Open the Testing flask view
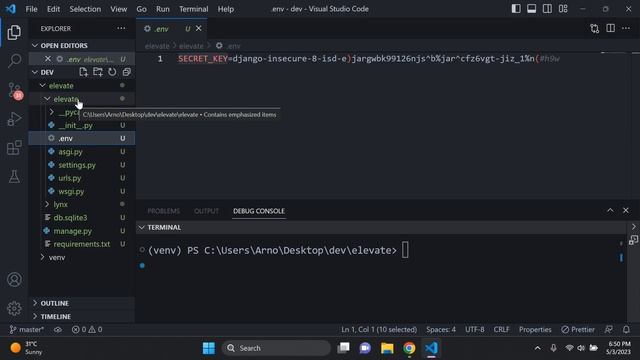Image resolution: width=640 pixels, height=360 pixels. point(14,176)
